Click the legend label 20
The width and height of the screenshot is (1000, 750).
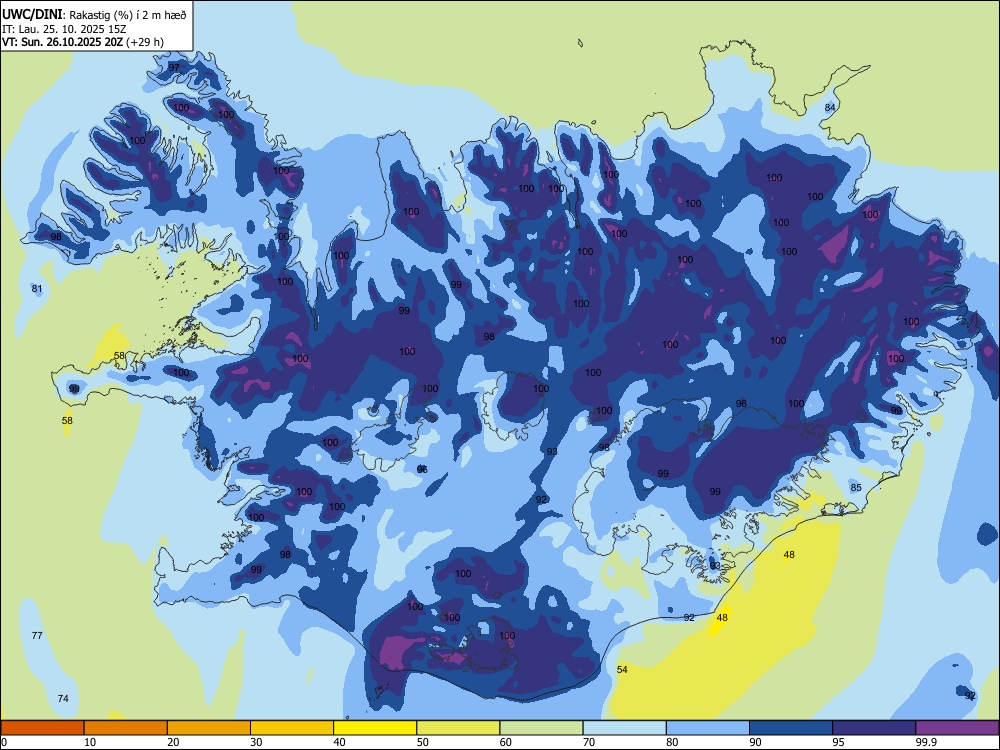pyautogui.click(x=173, y=742)
